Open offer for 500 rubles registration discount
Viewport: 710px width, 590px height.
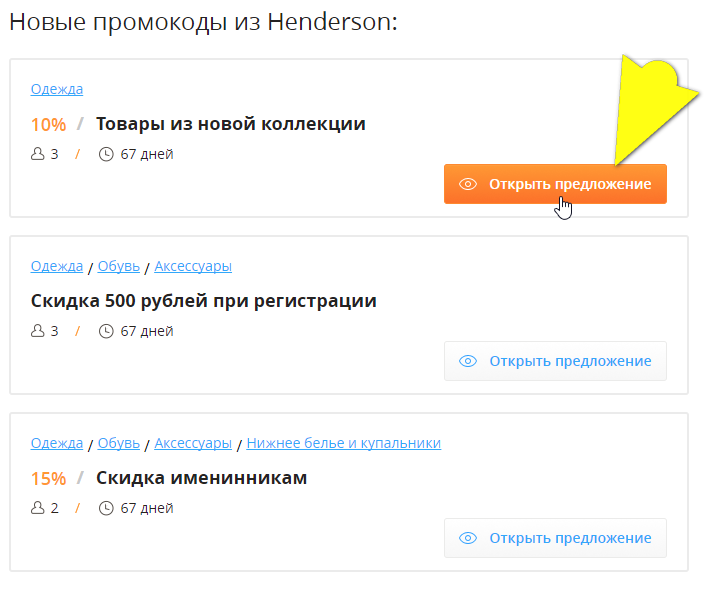(555, 361)
